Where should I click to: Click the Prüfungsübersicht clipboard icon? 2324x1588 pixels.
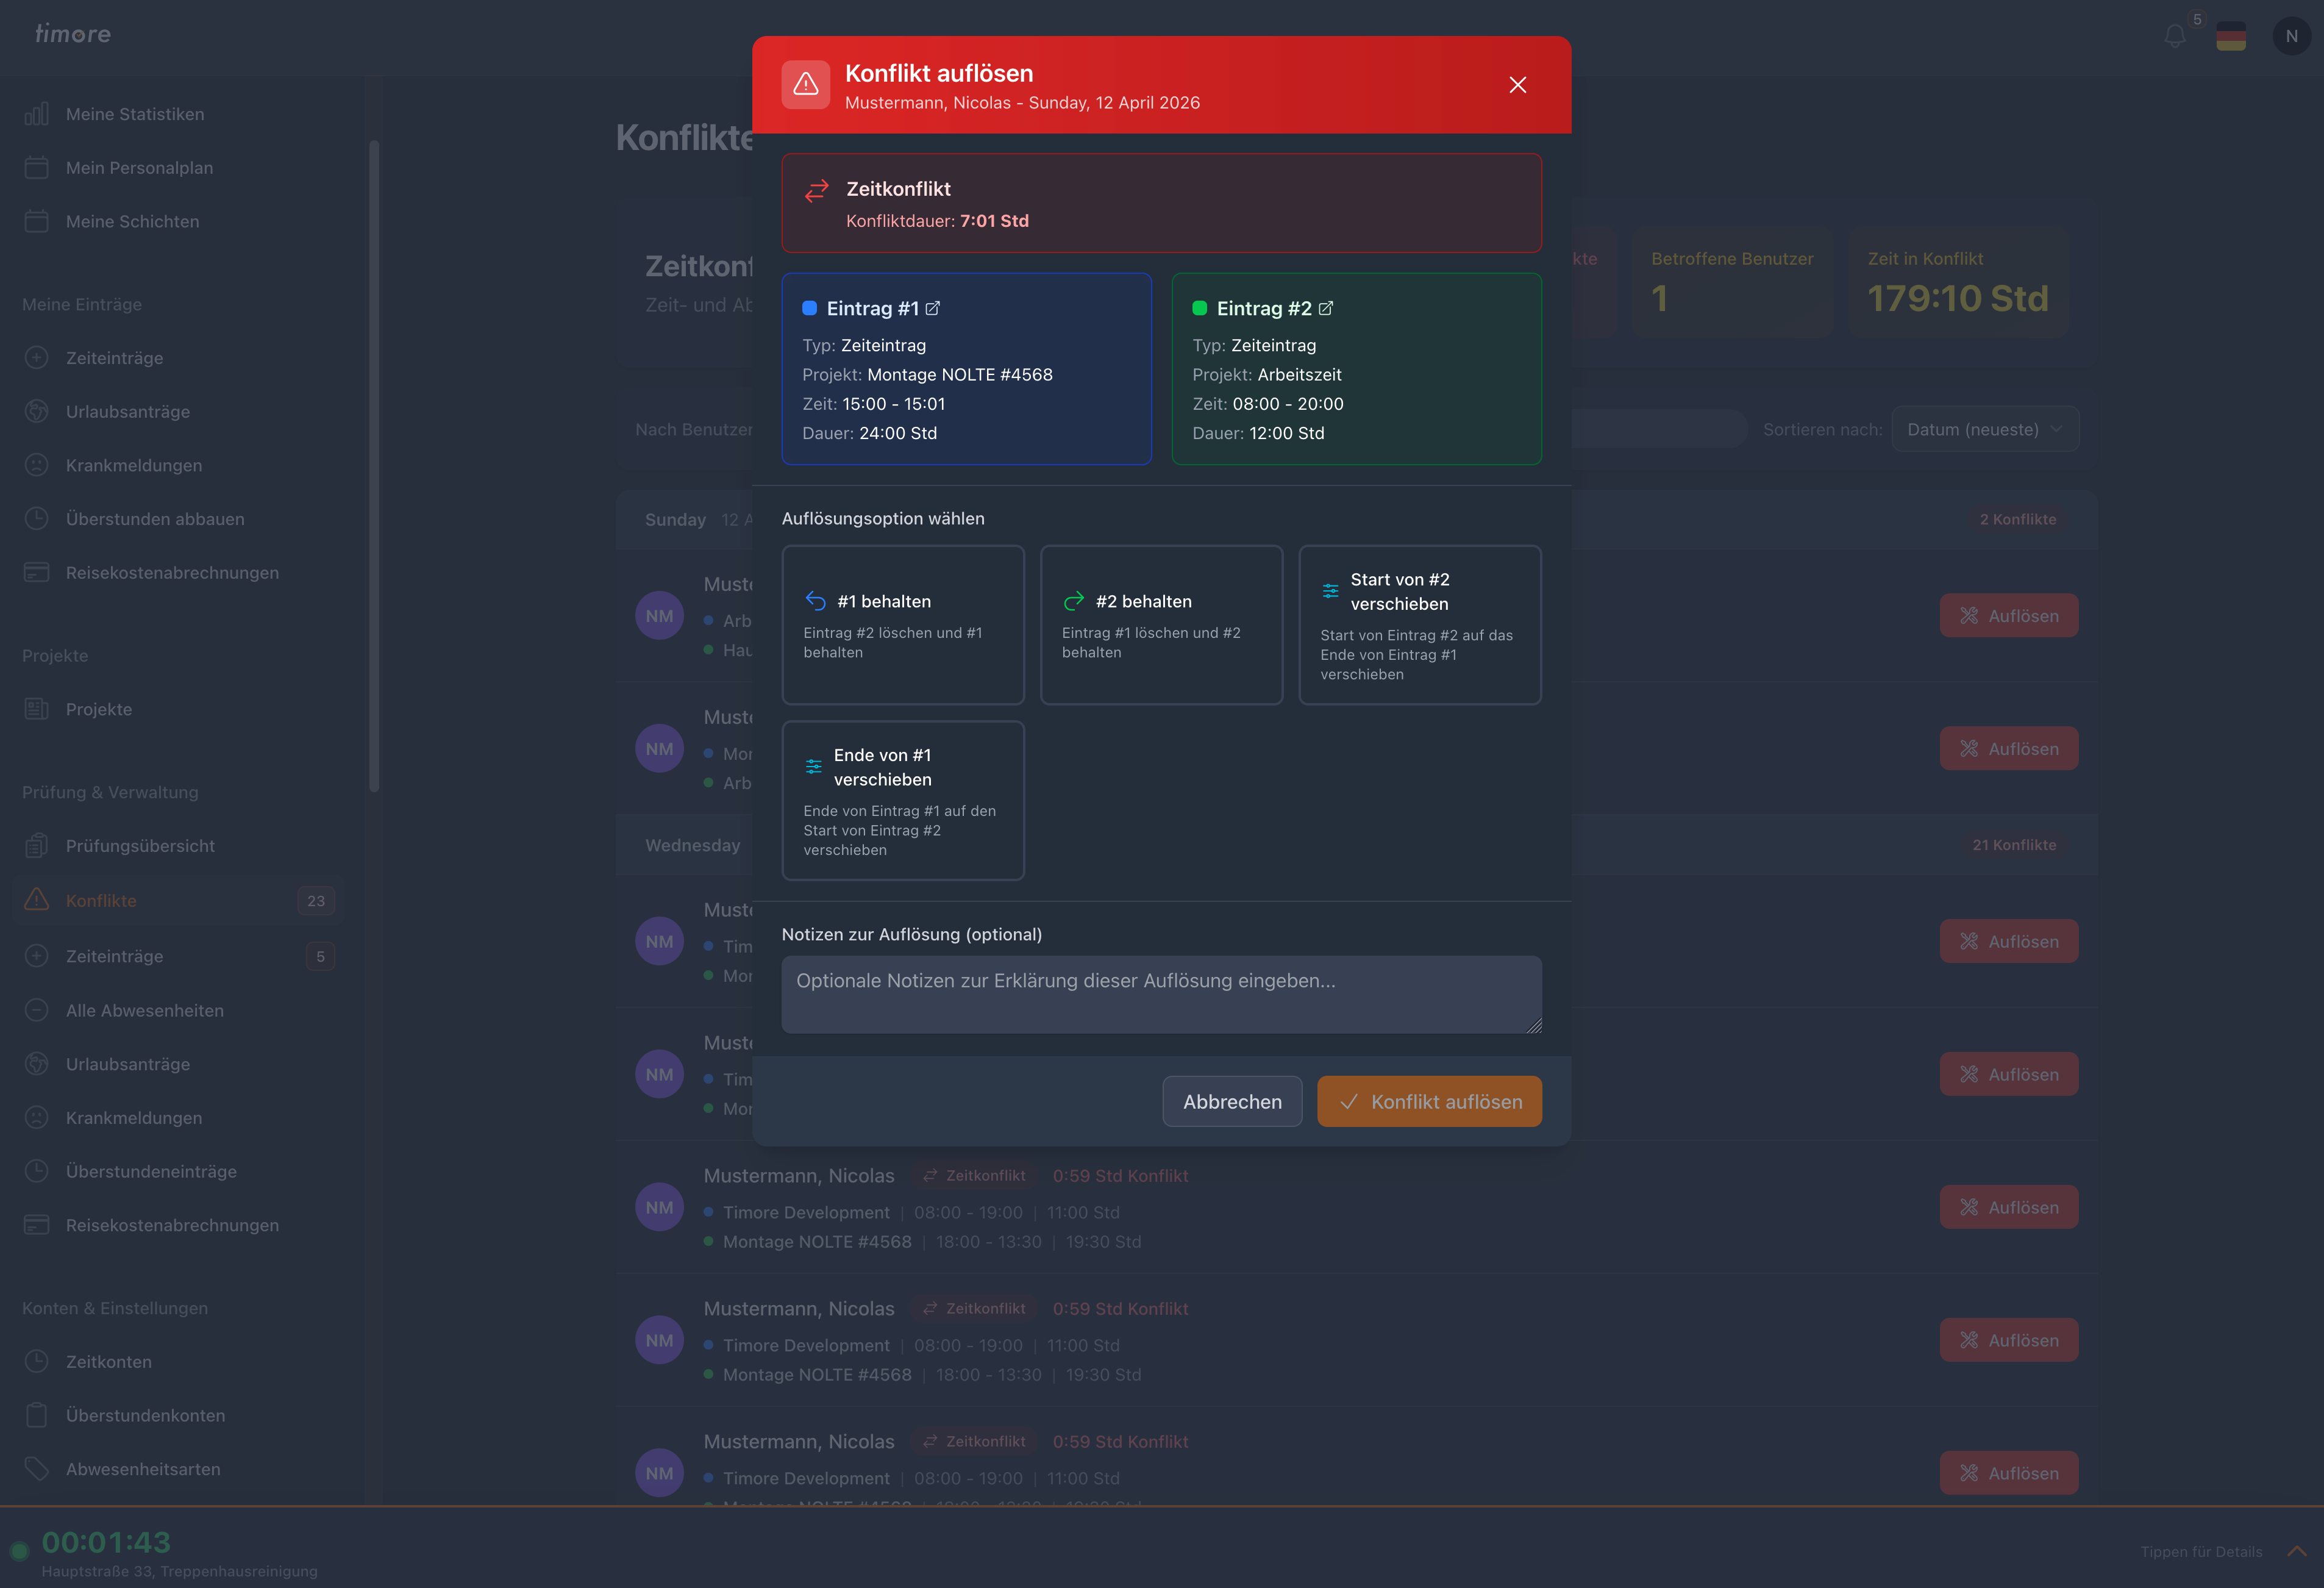pyautogui.click(x=37, y=845)
